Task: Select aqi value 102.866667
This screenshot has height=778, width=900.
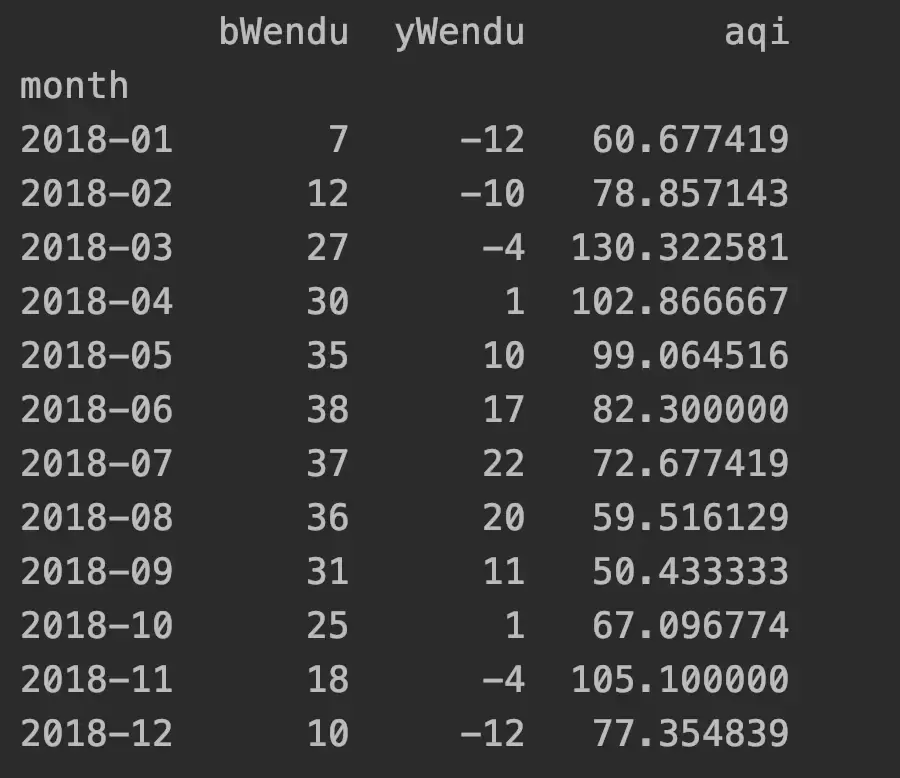Action: [680, 302]
